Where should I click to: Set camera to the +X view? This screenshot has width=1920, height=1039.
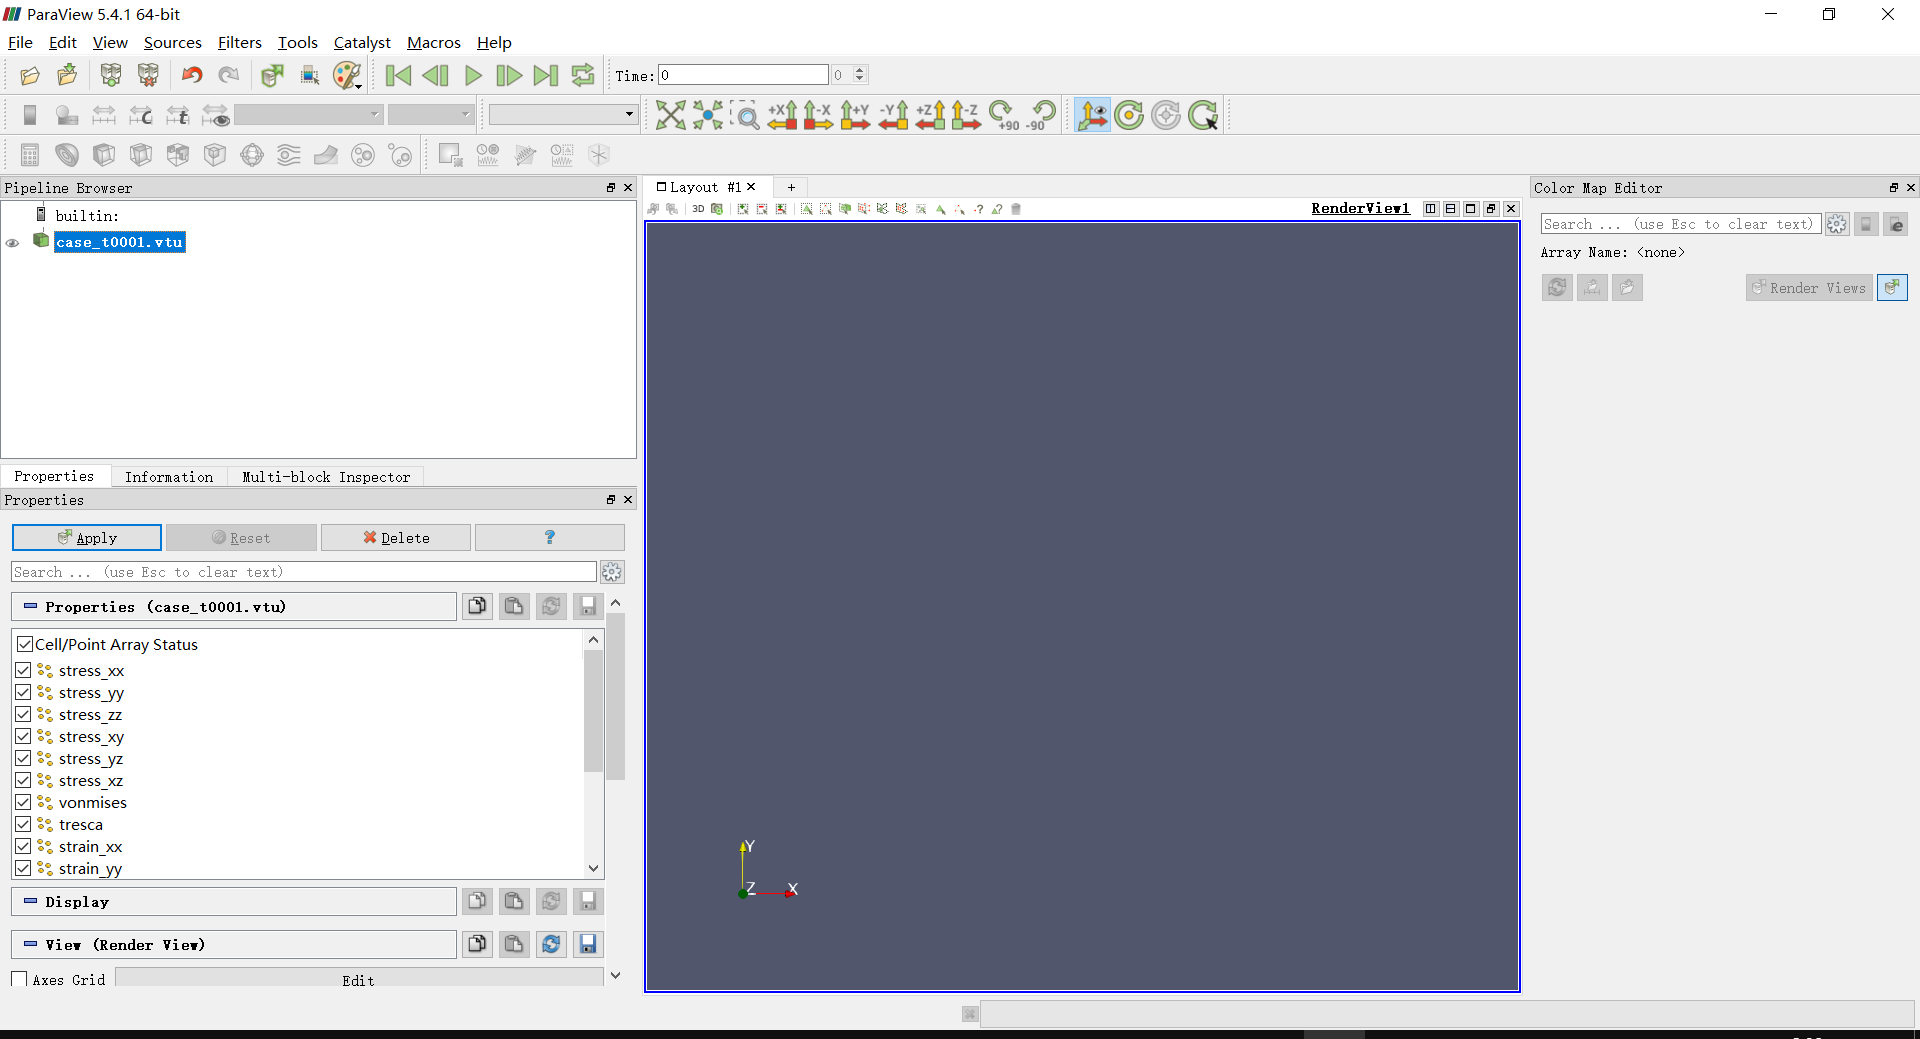[x=783, y=115]
